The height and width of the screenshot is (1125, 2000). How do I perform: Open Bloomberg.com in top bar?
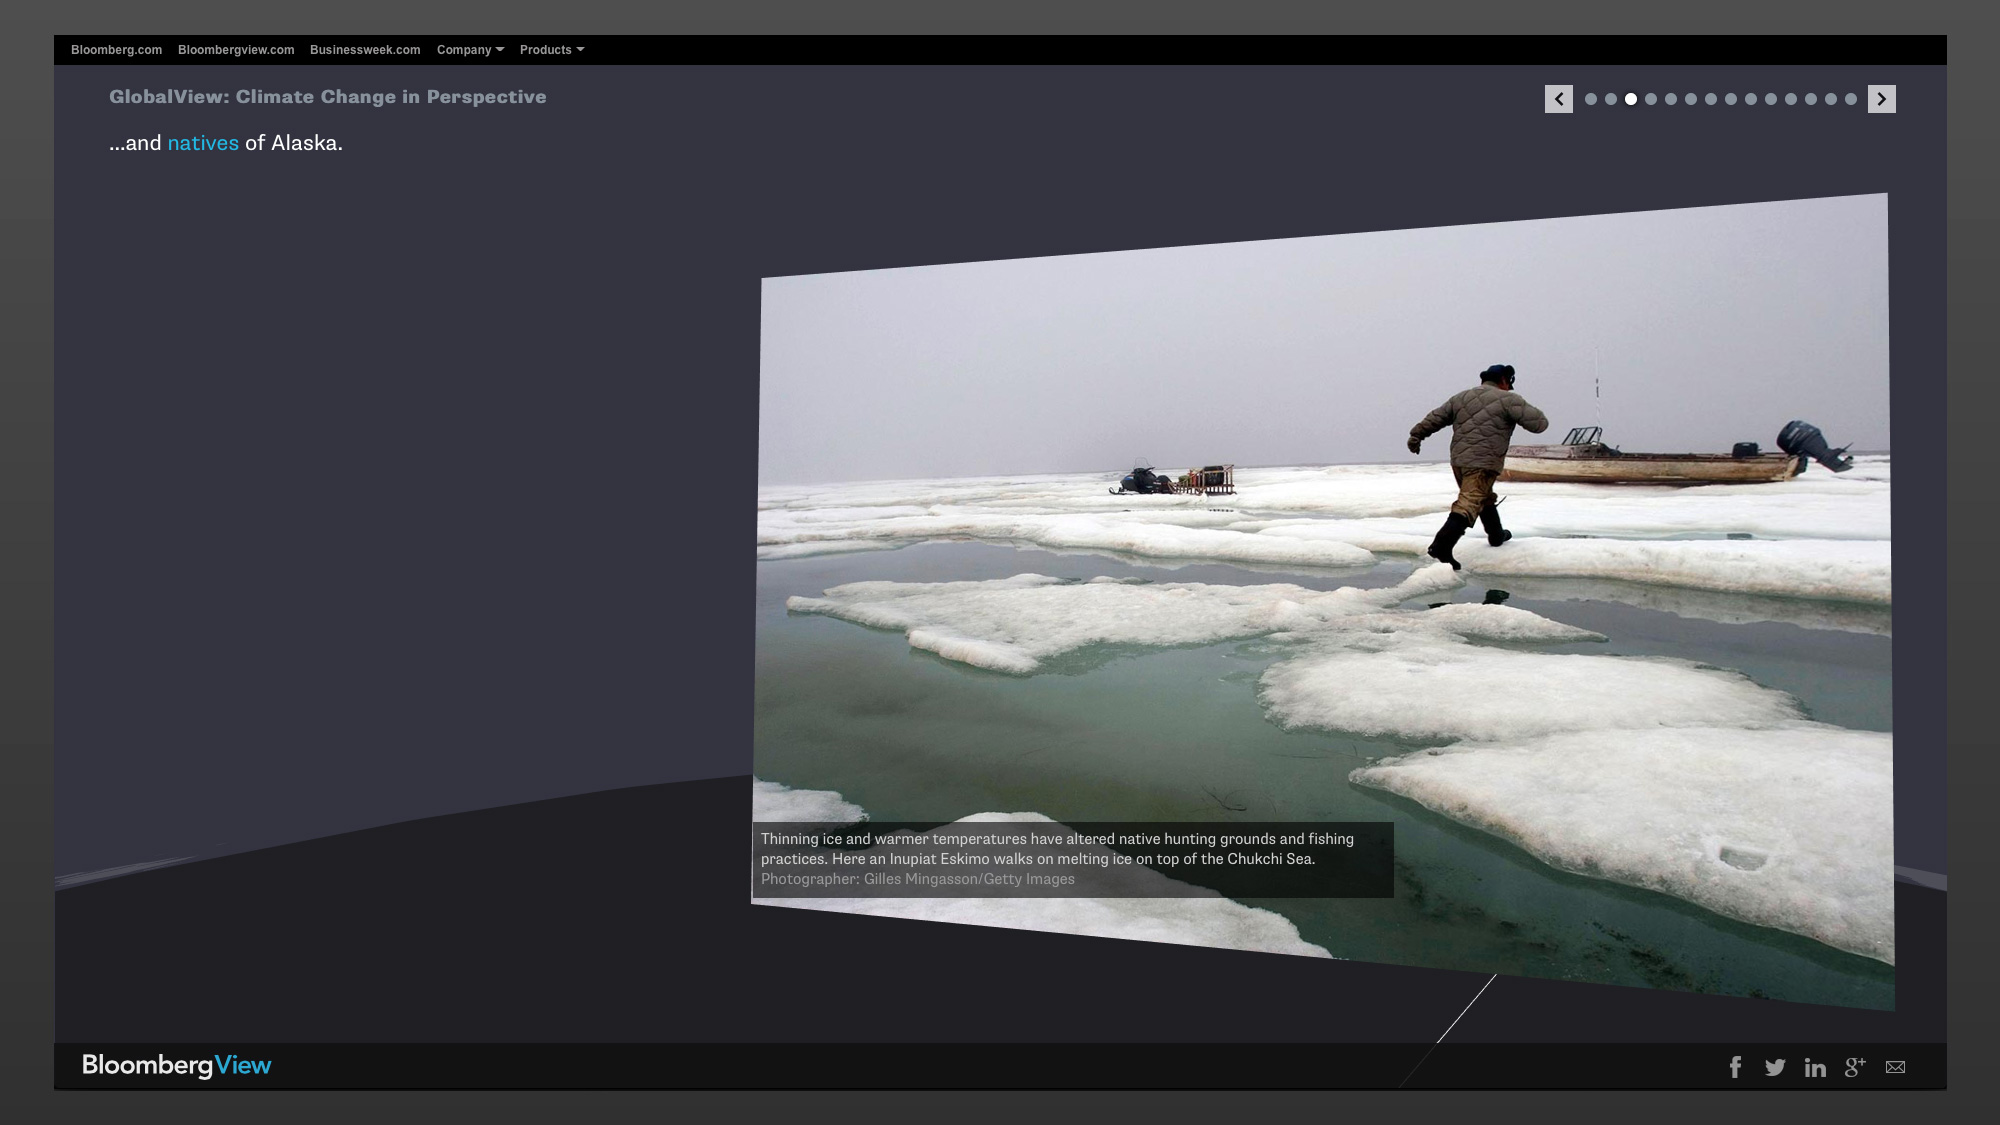116,50
